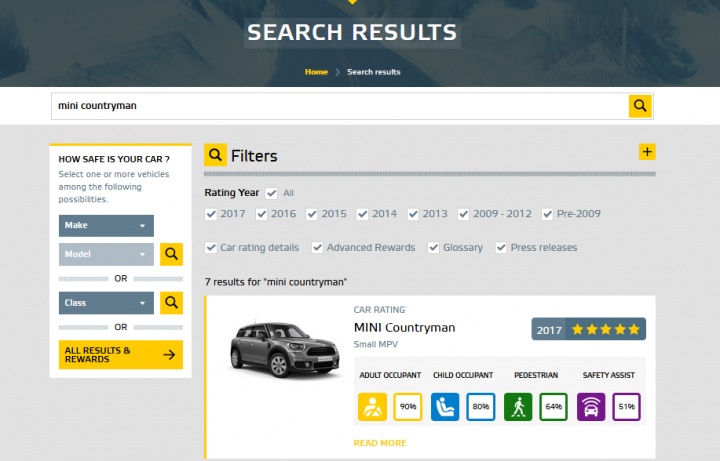720x461 pixels.
Task: Uncheck the 2014 rating year
Action: [362, 214]
